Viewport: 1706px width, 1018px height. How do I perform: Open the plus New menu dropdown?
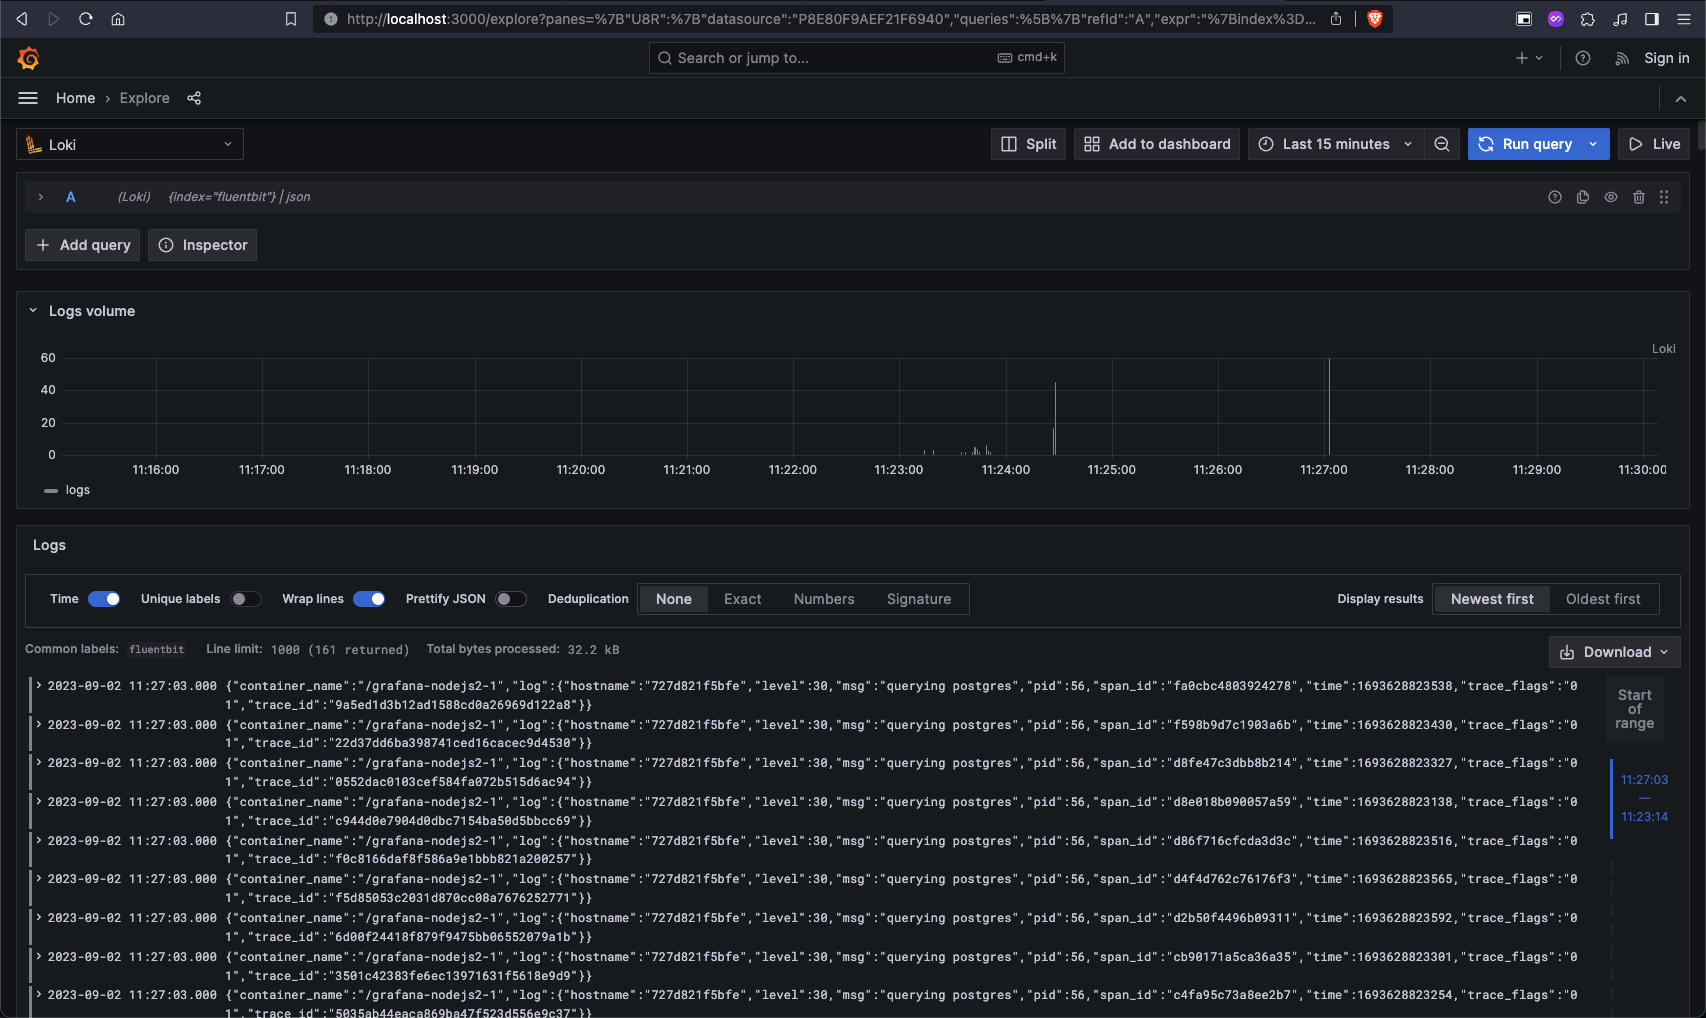tap(1529, 58)
